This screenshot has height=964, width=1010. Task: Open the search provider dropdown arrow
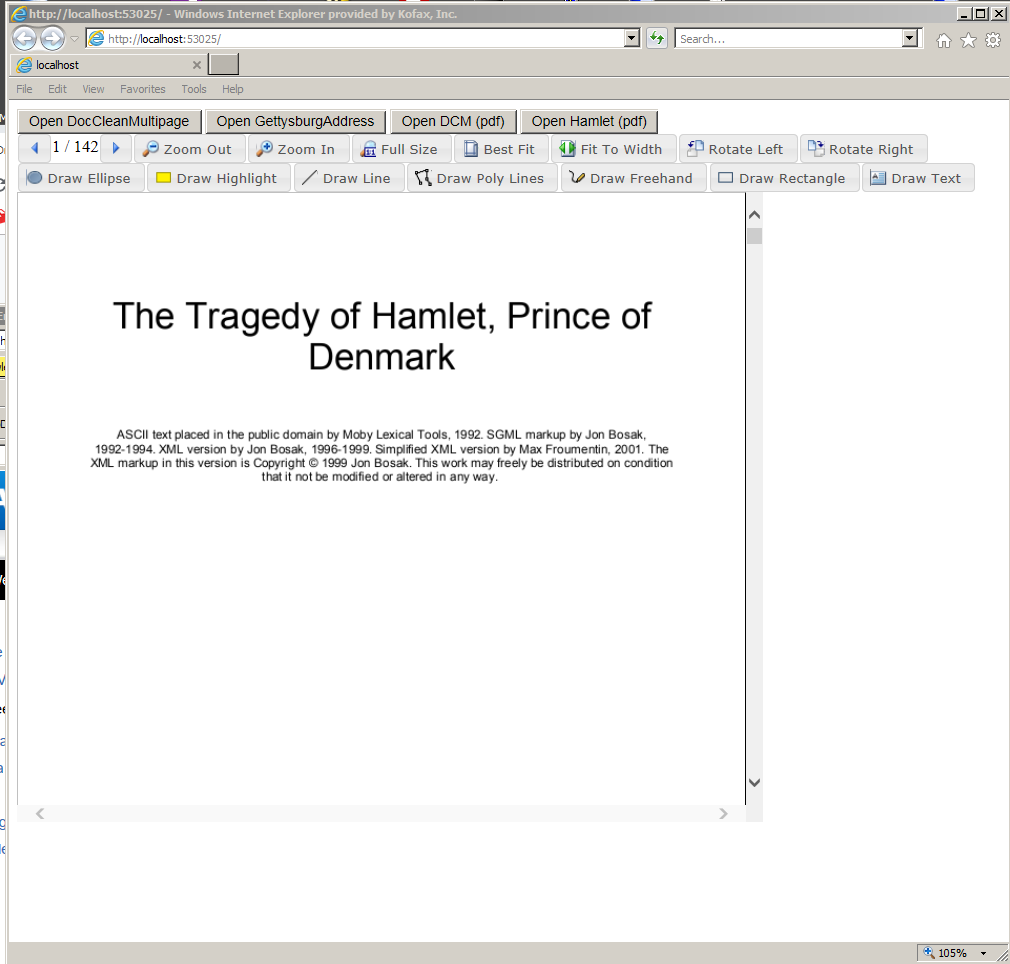click(x=909, y=38)
